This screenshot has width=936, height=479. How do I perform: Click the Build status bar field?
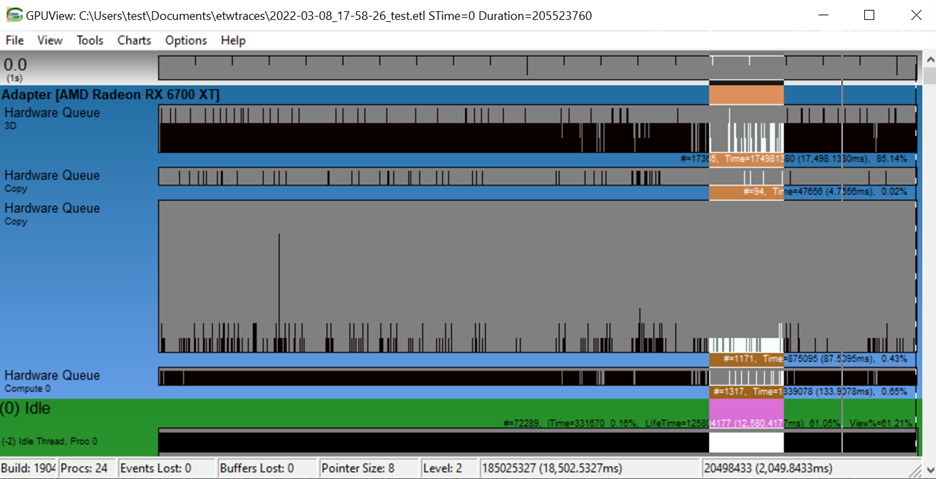click(x=28, y=468)
